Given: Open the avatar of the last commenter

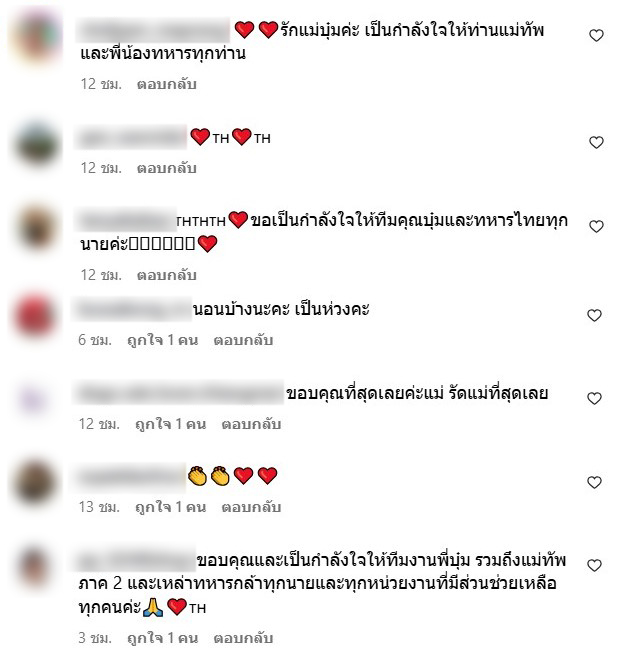Looking at the screenshot, I should click(x=34, y=566).
